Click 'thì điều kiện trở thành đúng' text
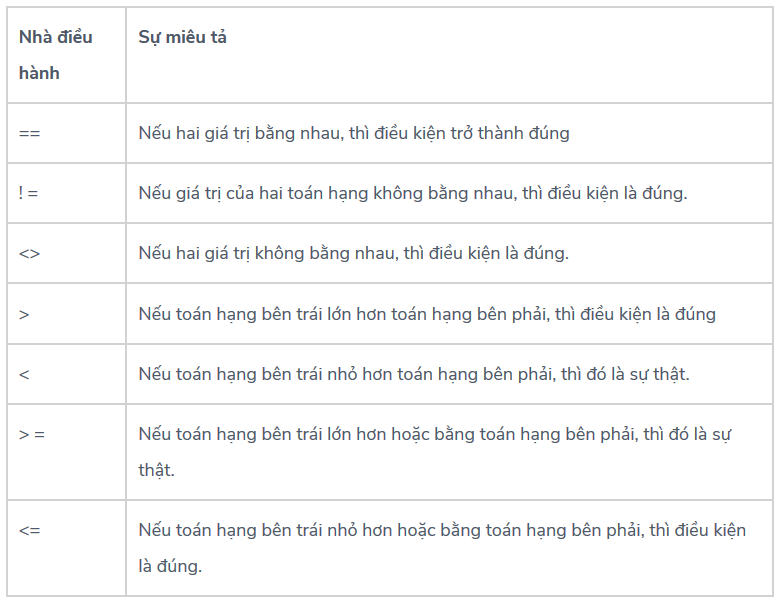The width and height of the screenshot is (780, 605). (x=459, y=133)
